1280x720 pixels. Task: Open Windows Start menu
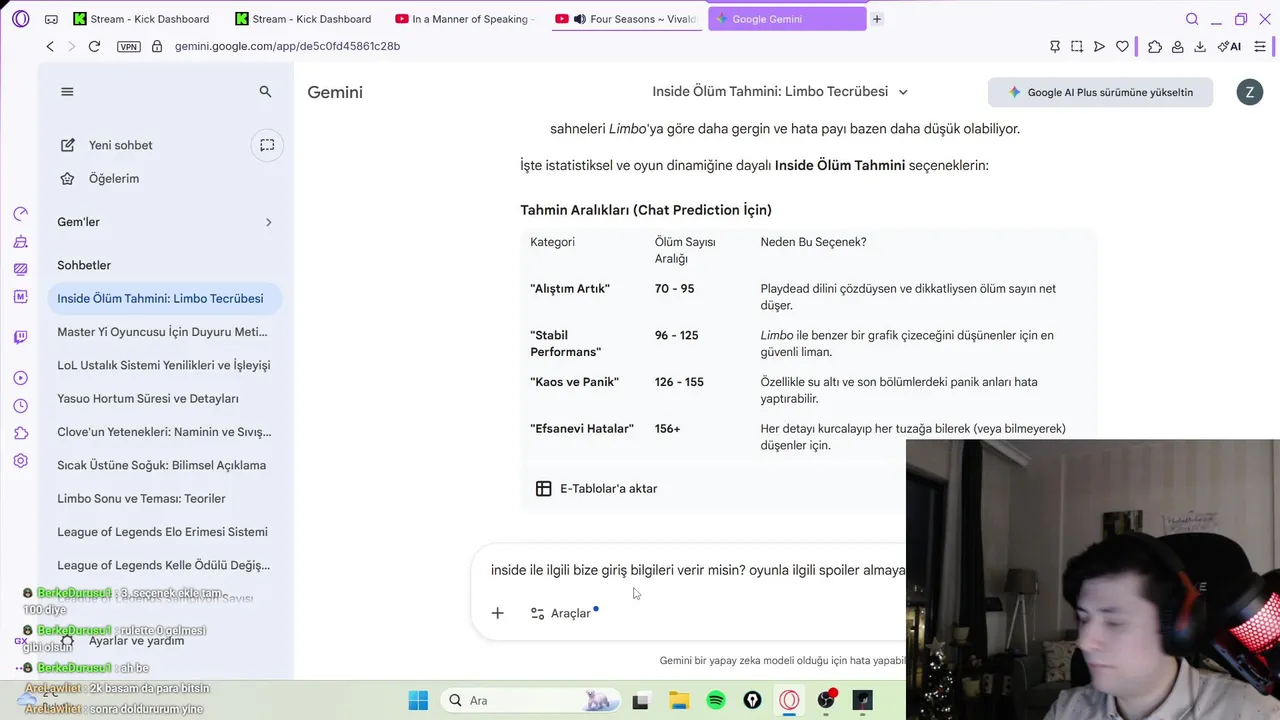point(418,700)
